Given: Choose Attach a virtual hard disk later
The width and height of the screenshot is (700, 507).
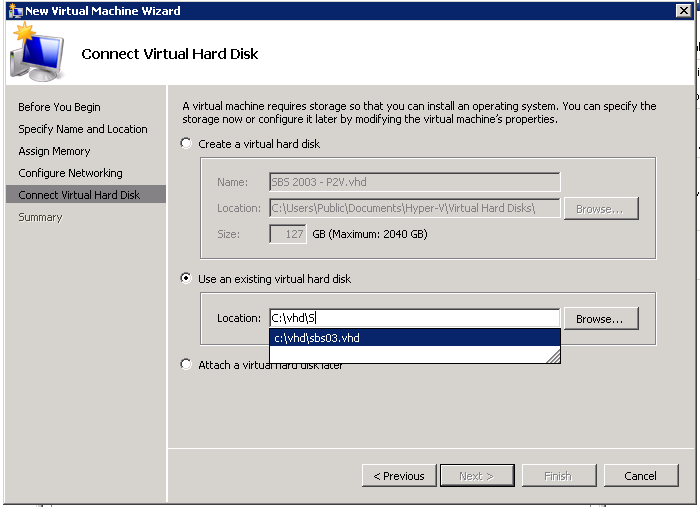Looking at the screenshot, I should pos(186,365).
